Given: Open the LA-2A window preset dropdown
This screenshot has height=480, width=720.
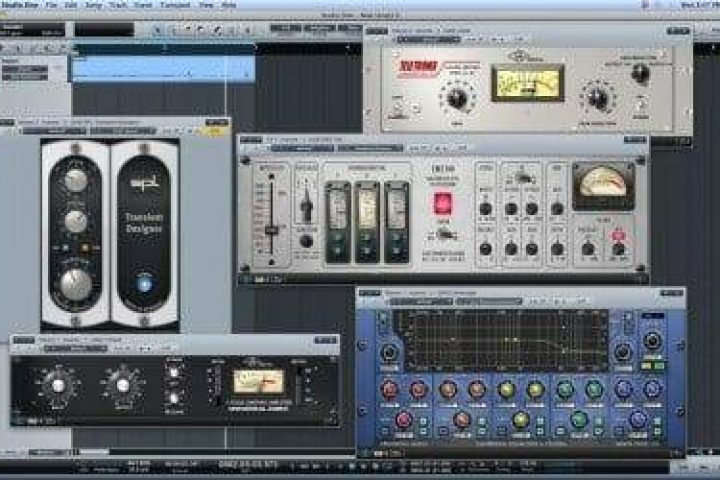Looking at the screenshot, I should 428,40.
